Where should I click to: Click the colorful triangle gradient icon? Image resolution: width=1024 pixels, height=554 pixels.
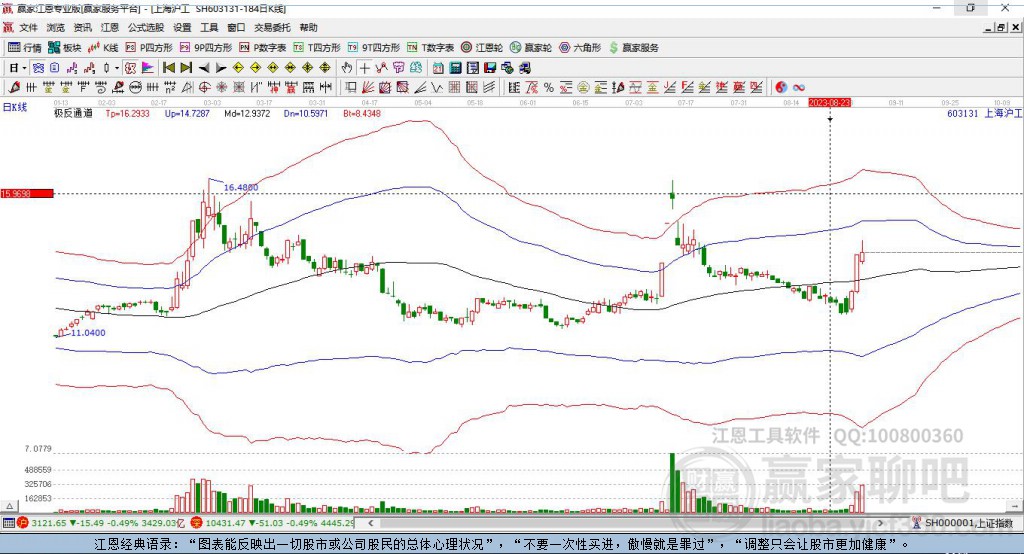pos(148,68)
